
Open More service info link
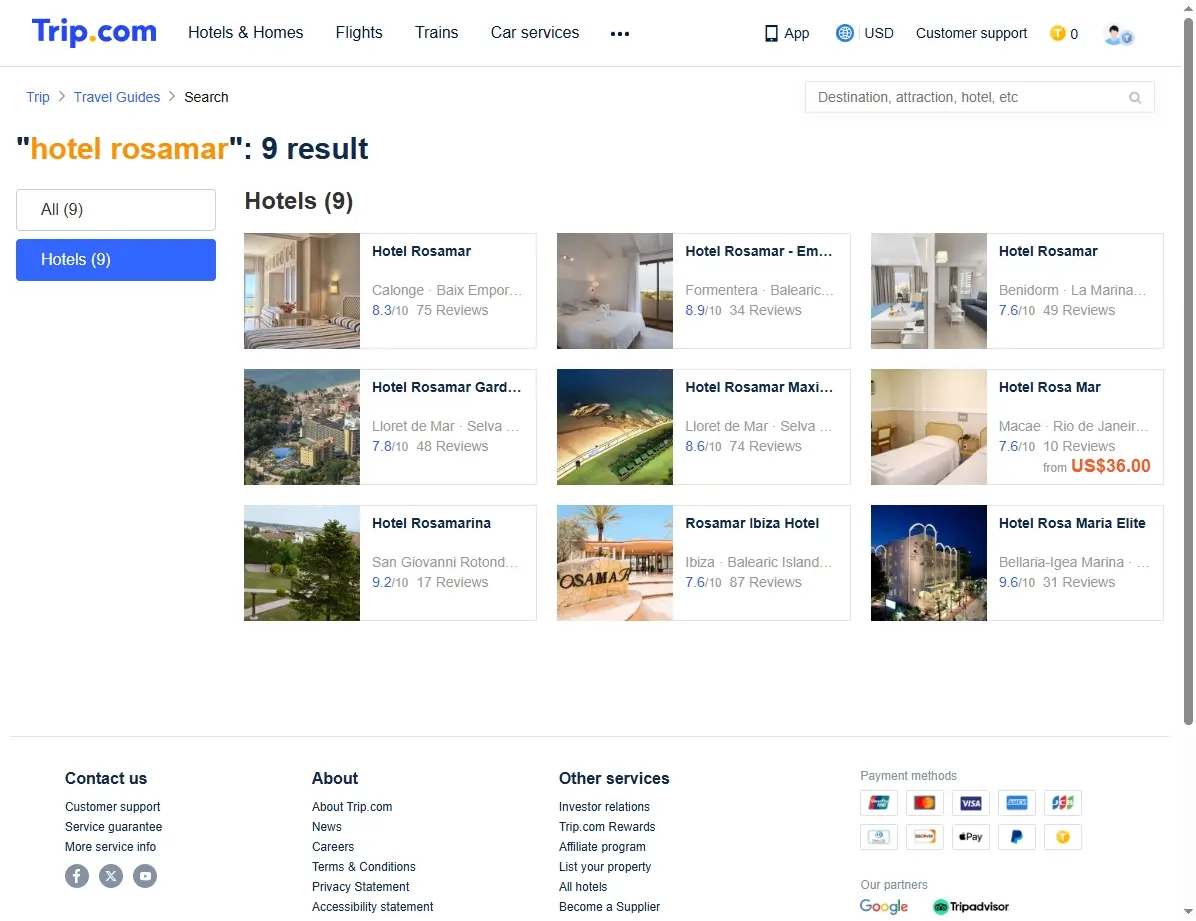tap(111, 847)
